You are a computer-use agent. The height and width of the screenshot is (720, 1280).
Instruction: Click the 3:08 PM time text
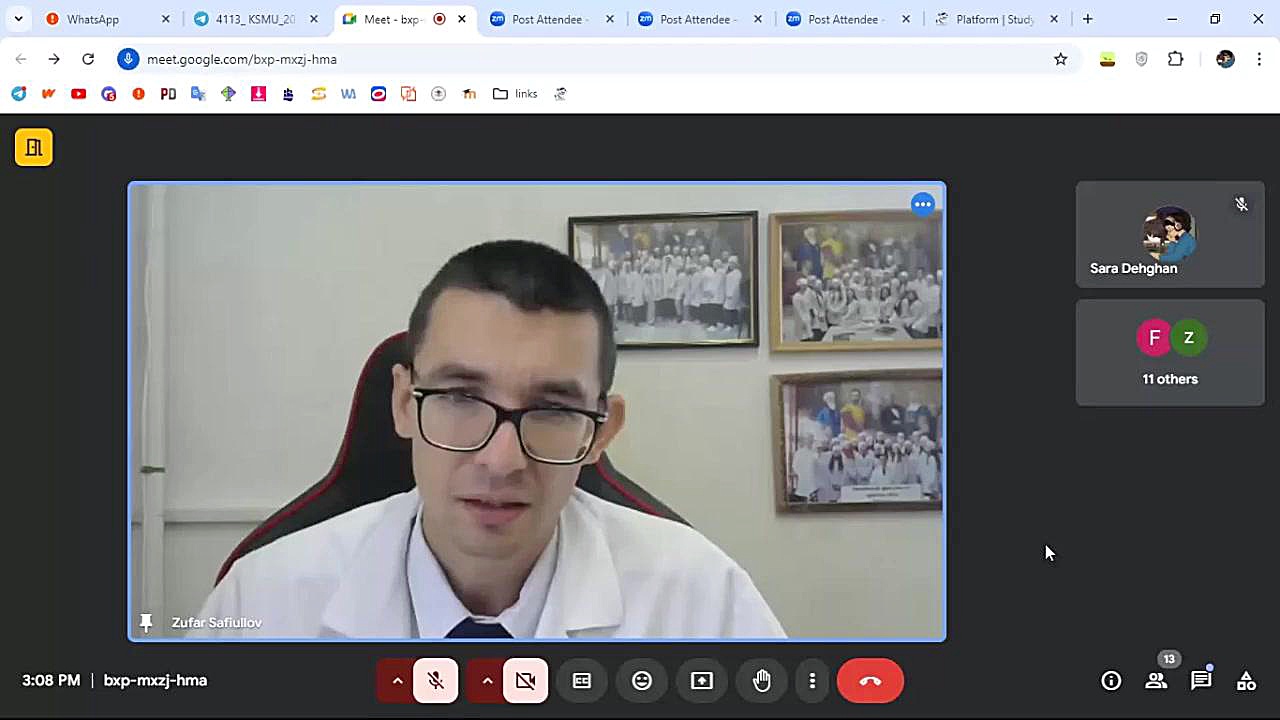[51, 681]
